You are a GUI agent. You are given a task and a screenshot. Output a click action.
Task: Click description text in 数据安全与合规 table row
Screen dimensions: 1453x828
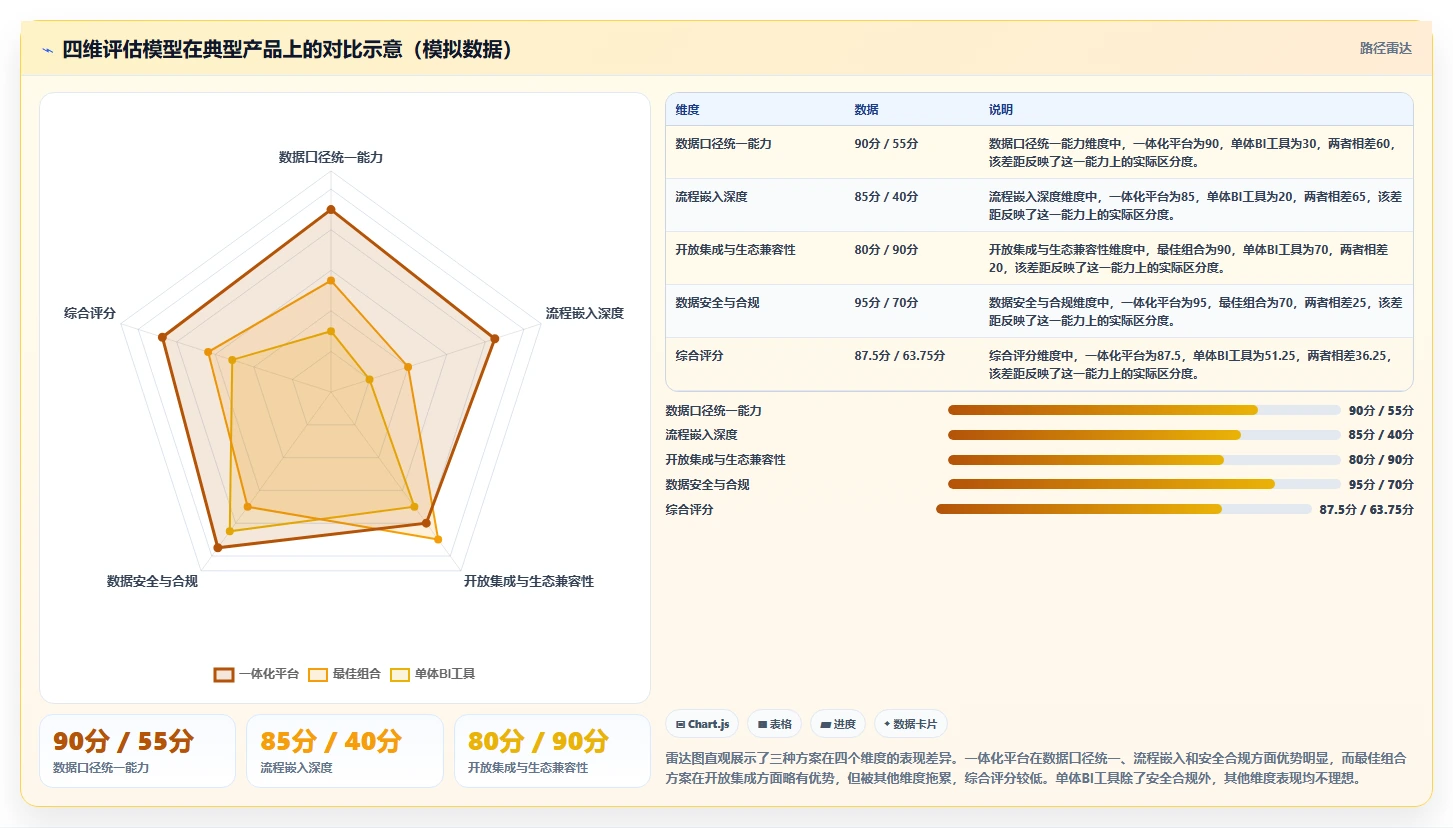point(1195,311)
